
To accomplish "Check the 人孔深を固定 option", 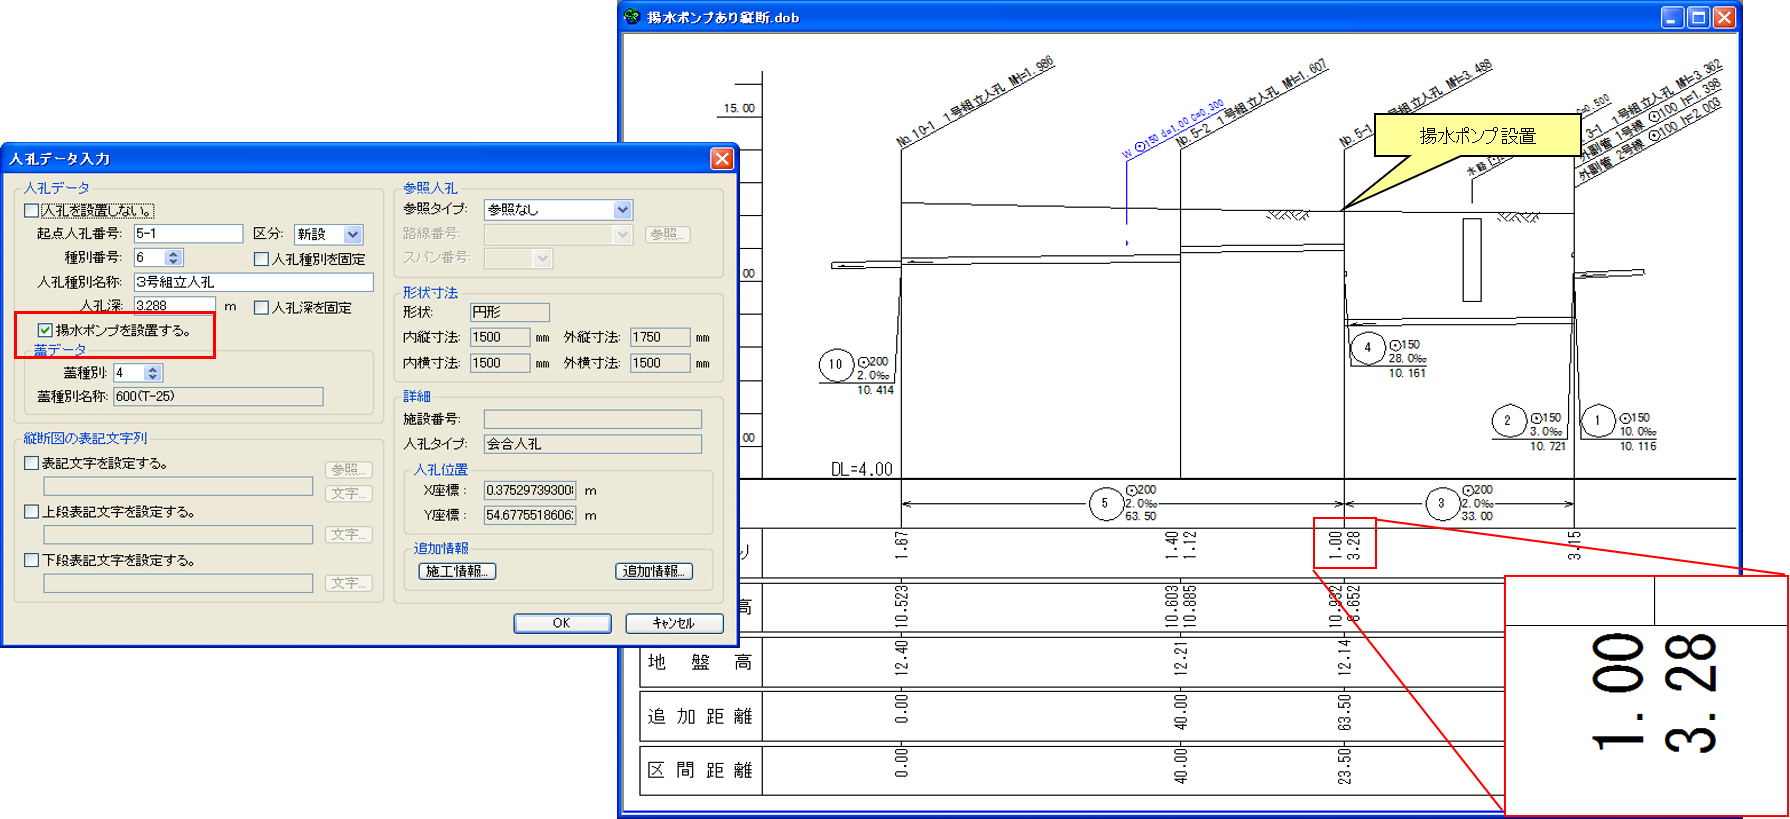I will pyautogui.click(x=262, y=308).
